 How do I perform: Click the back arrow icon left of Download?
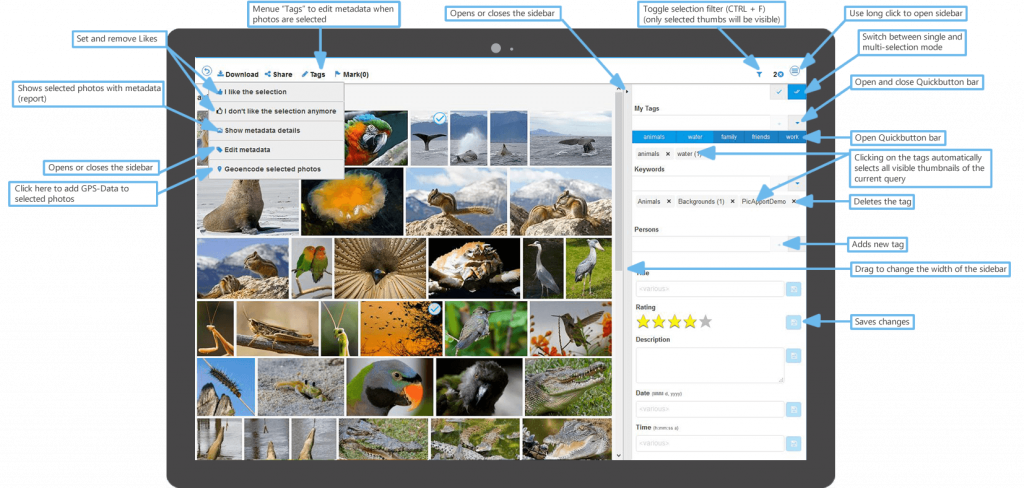click(206, 72)
